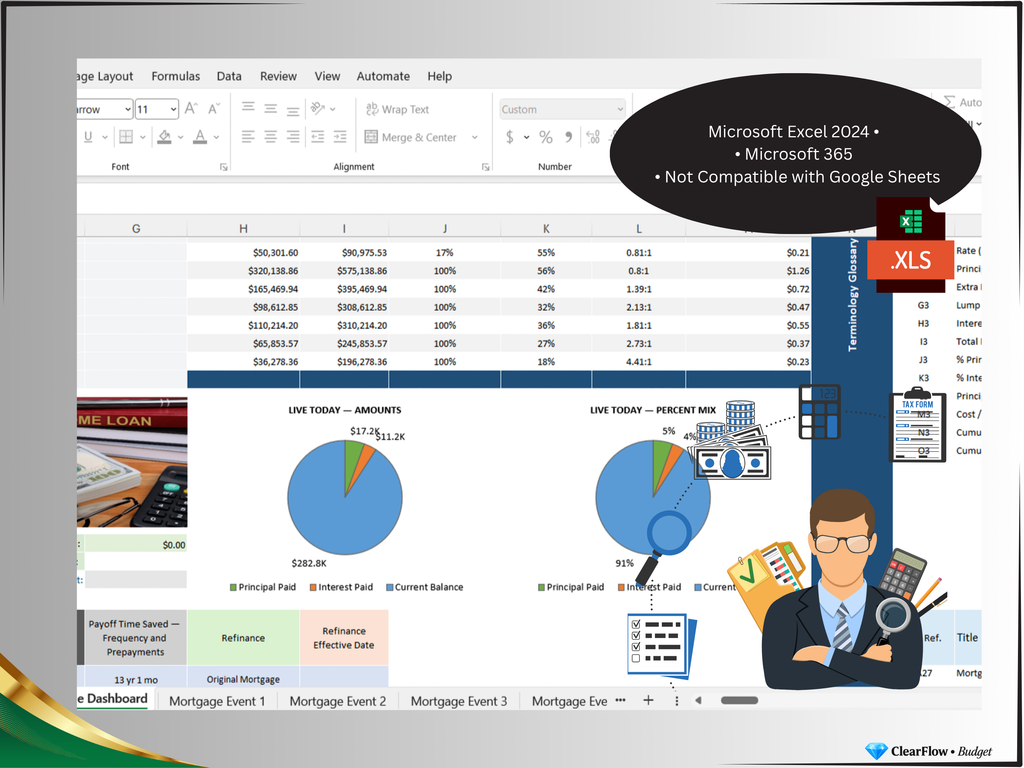The width and height of the screenshot is (1024, 768).
Task: Open the Alignment dialog launcher
Action: 485,167
